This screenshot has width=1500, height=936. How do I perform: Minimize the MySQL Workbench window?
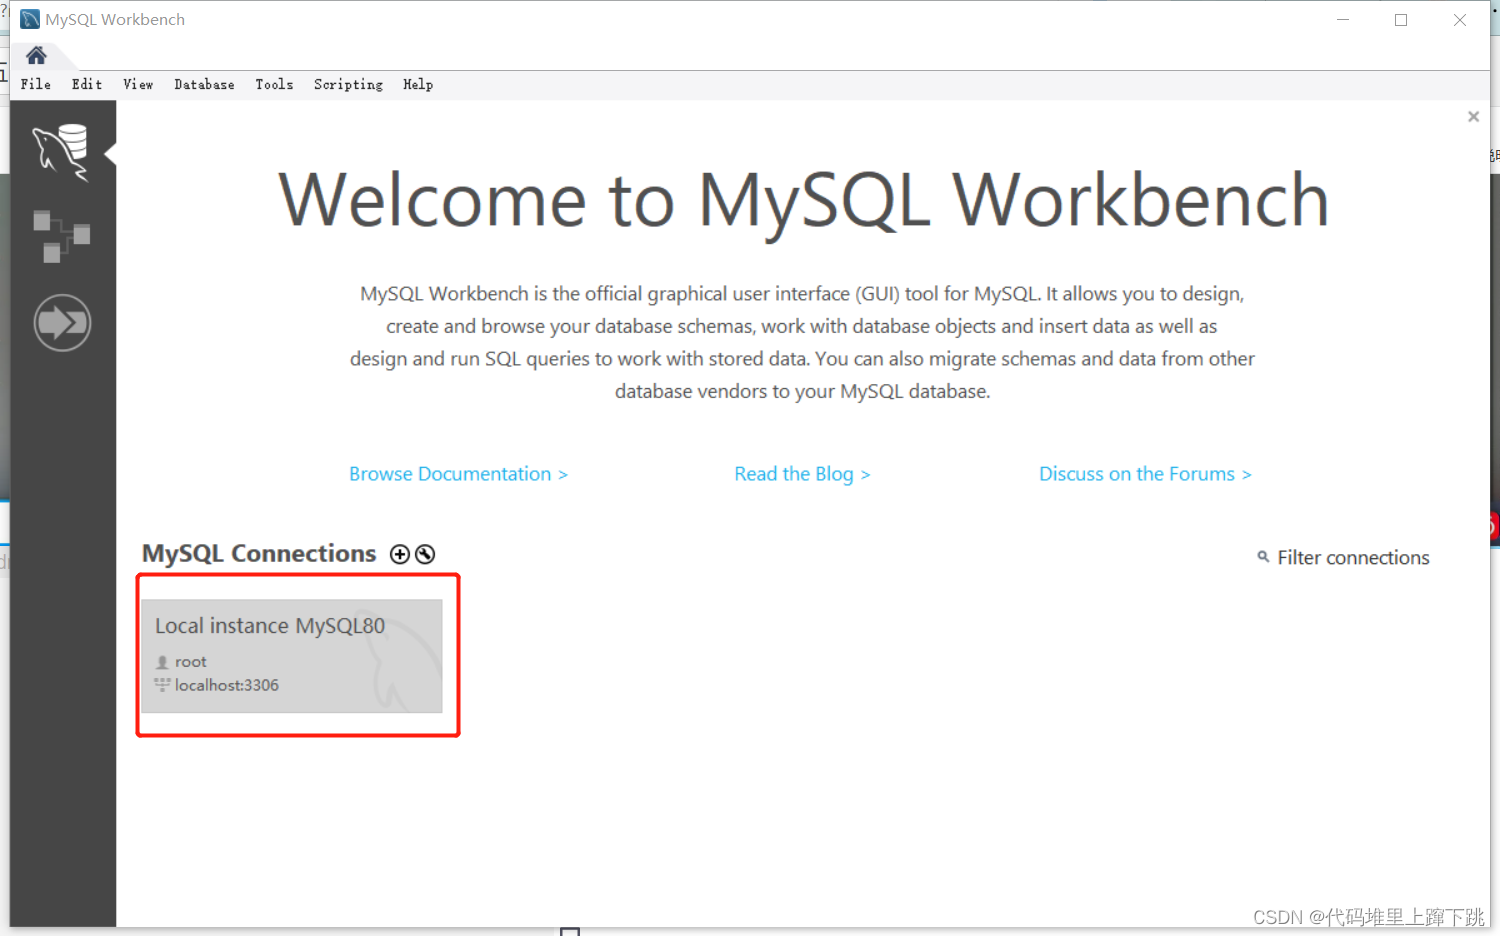[x=1343, y=20]
